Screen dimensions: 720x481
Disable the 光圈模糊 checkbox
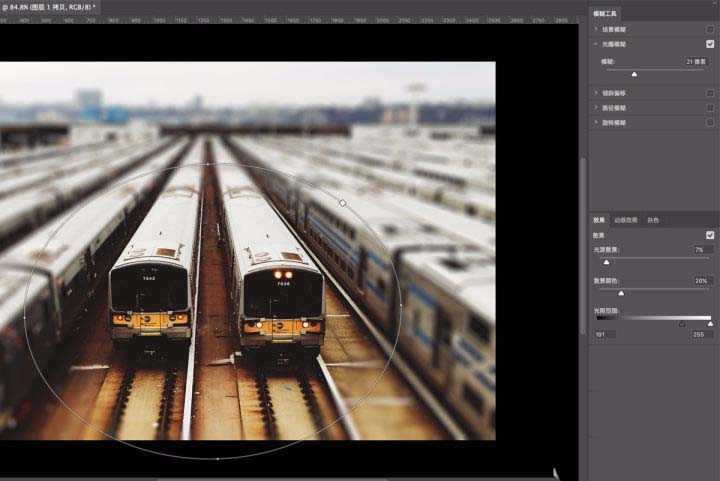(710, 44)
